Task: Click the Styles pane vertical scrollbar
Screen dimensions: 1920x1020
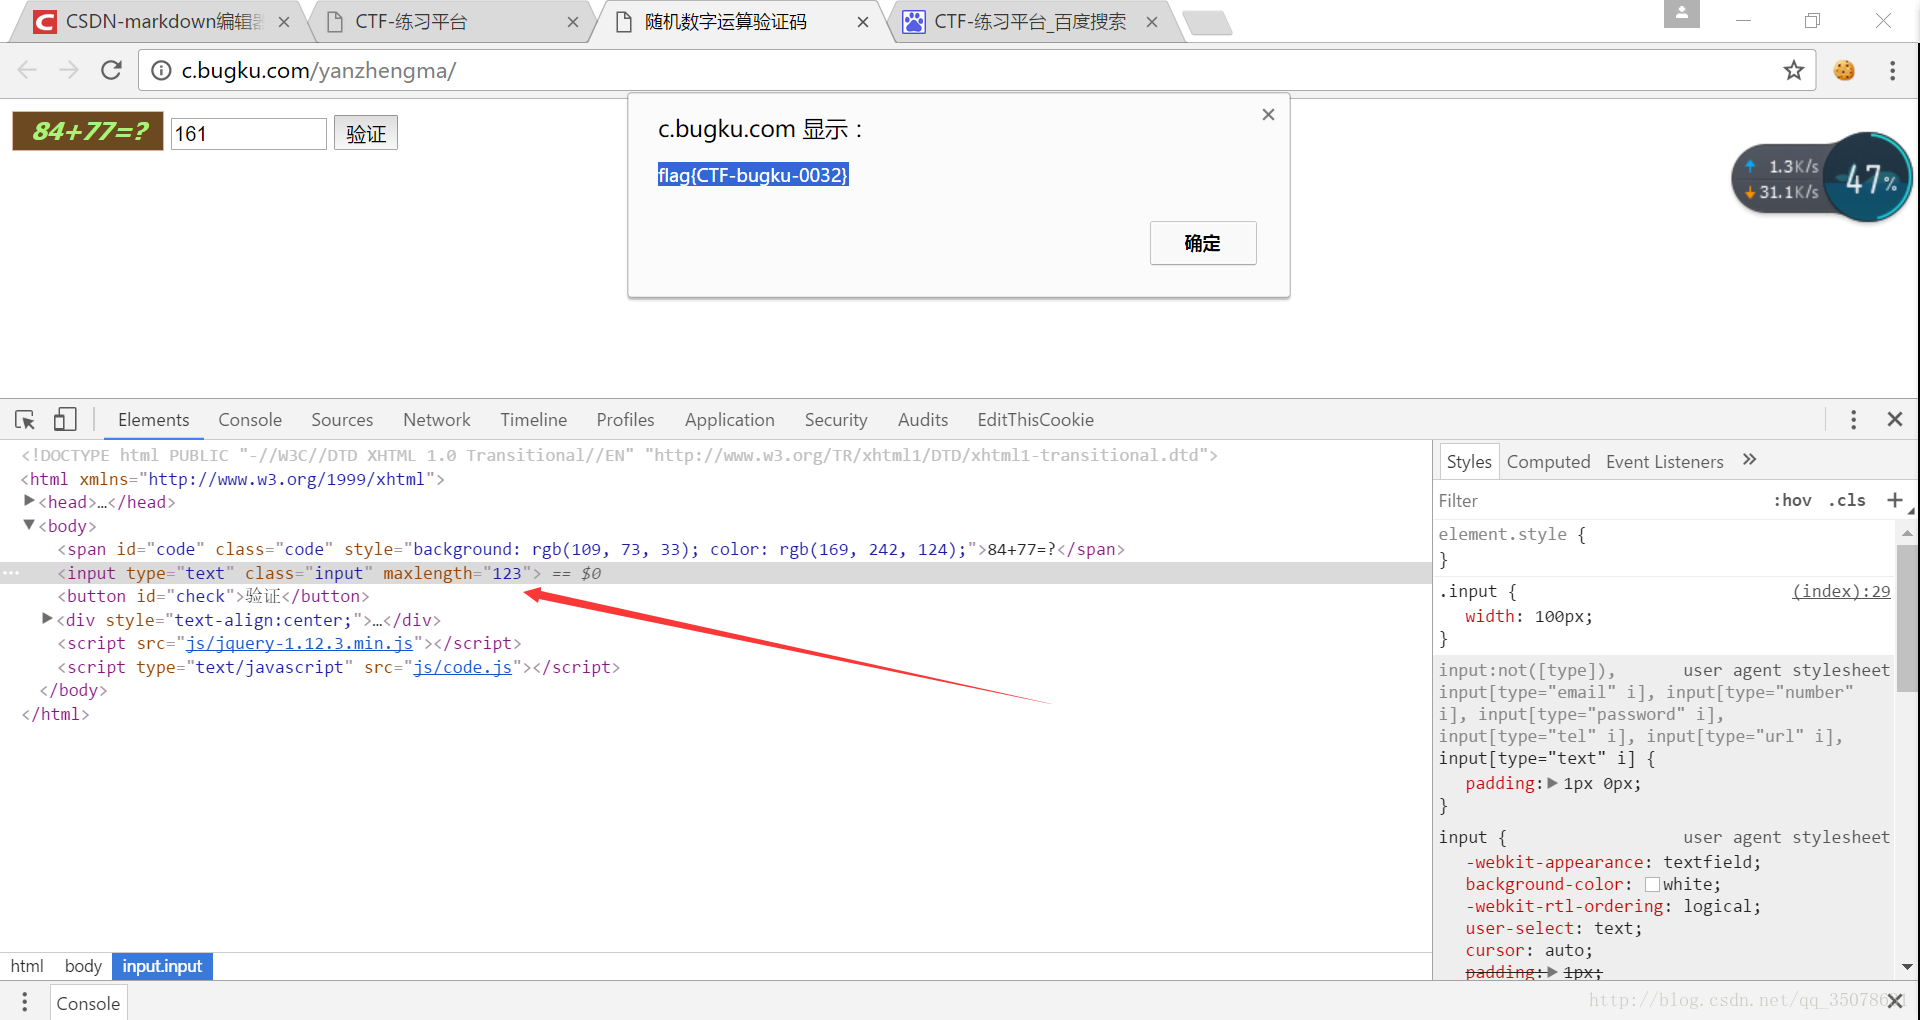Action: click(1906, 620)
